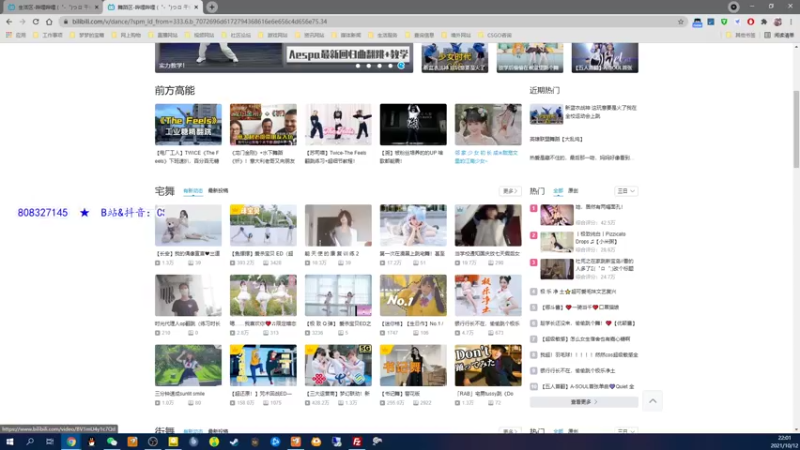Open the browser extensions puzzle icon
800x450 pixels.
coord(764,22)
